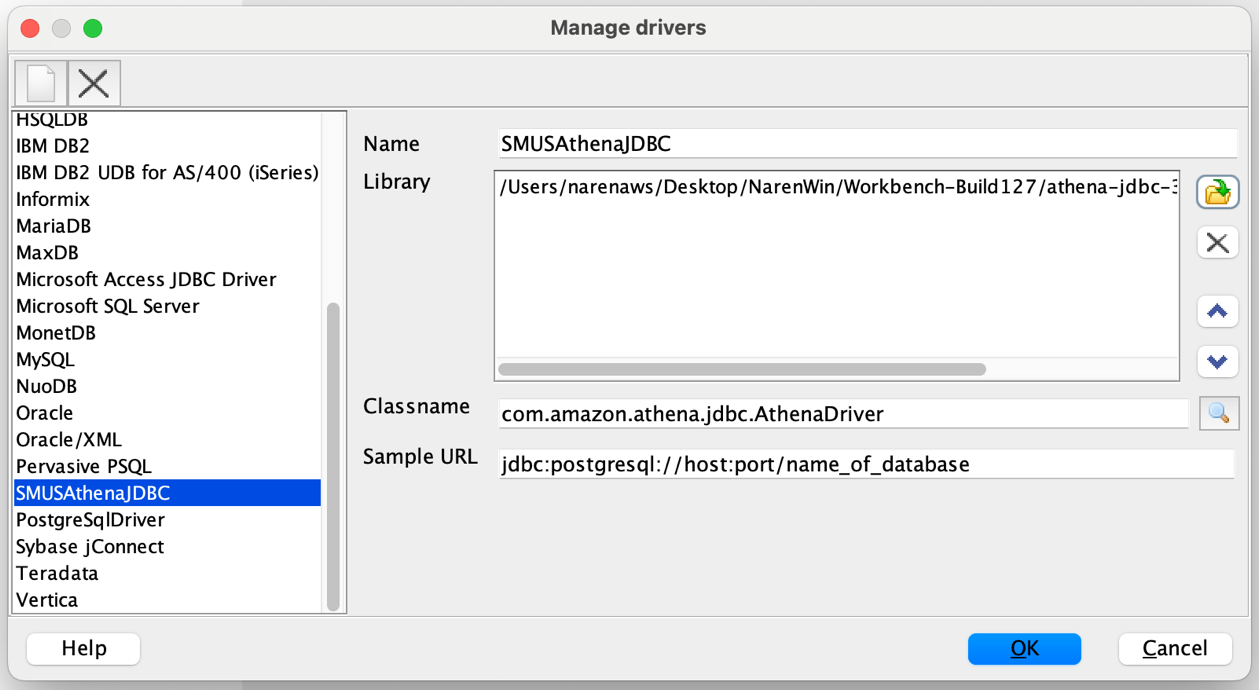Remove the selected library path
The width and height of the screenshot is (1259, 690).
[x=1217, y=242]
